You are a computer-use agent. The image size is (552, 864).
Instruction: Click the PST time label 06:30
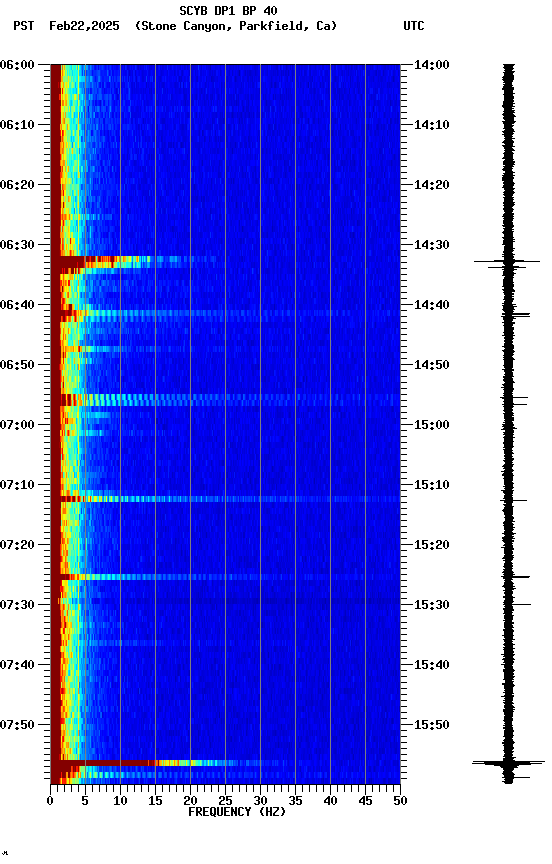click(x=17, y=245)
